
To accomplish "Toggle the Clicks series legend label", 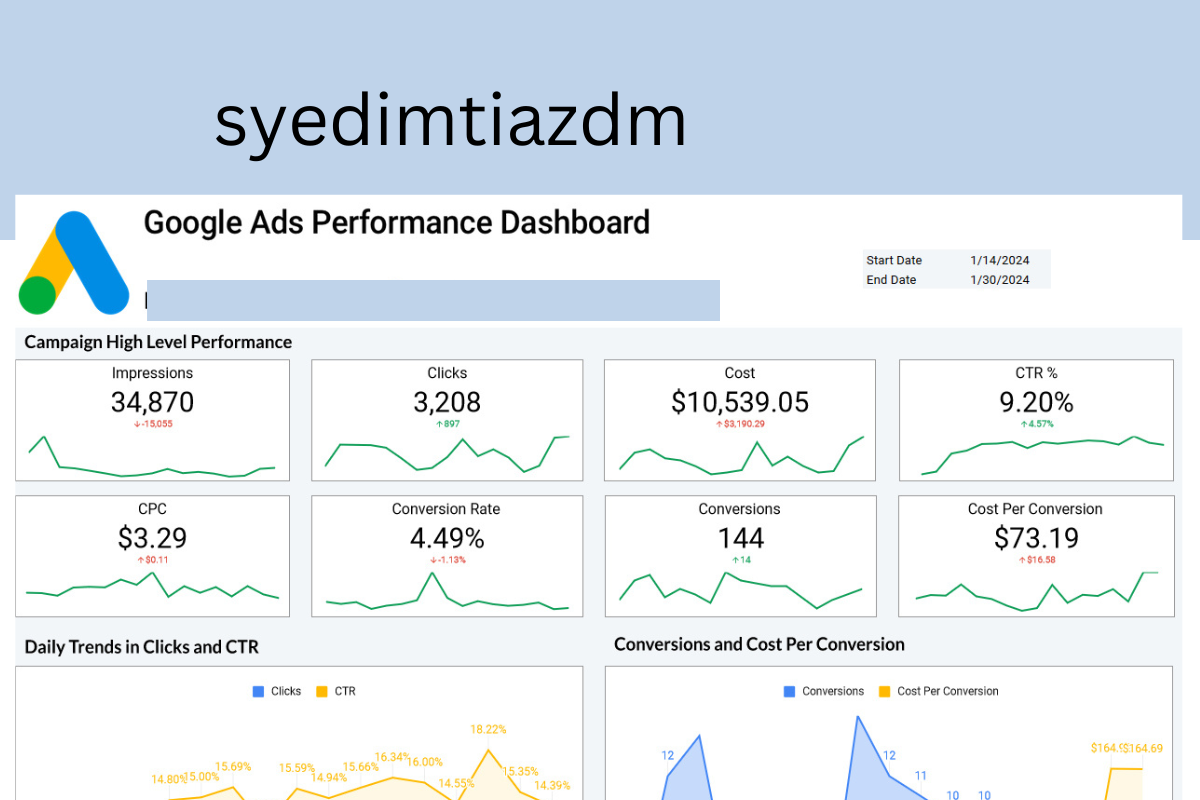I will (286, 691).
